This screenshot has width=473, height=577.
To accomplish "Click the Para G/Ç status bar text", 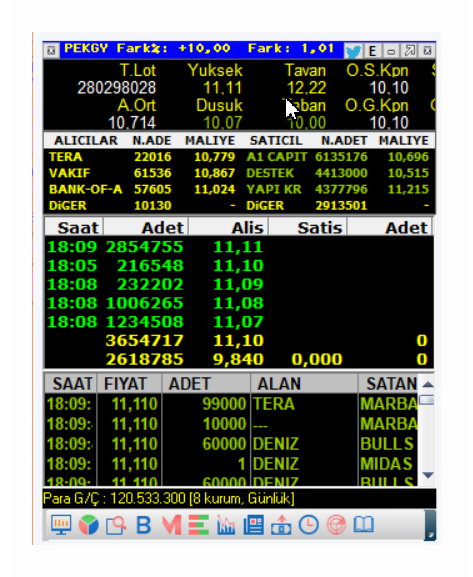I will [x=169, y=499].
